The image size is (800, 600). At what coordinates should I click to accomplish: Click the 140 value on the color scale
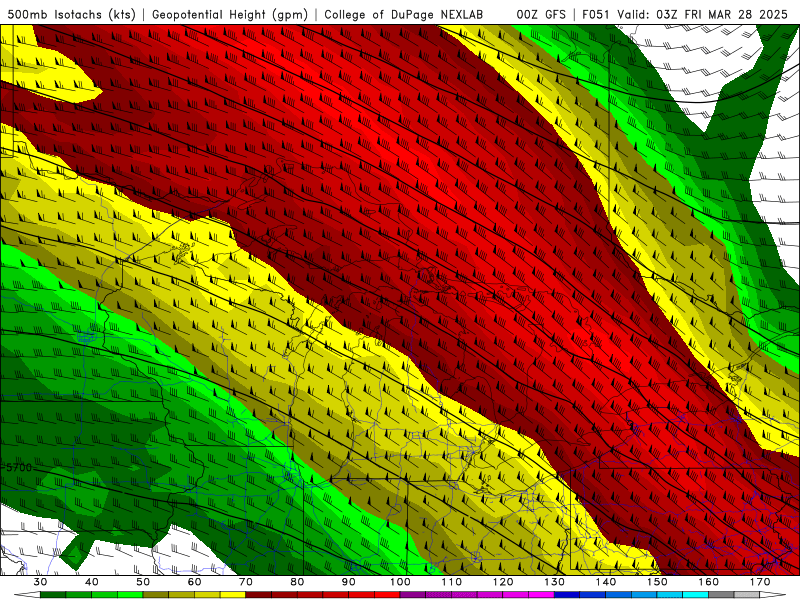point(606,582)
